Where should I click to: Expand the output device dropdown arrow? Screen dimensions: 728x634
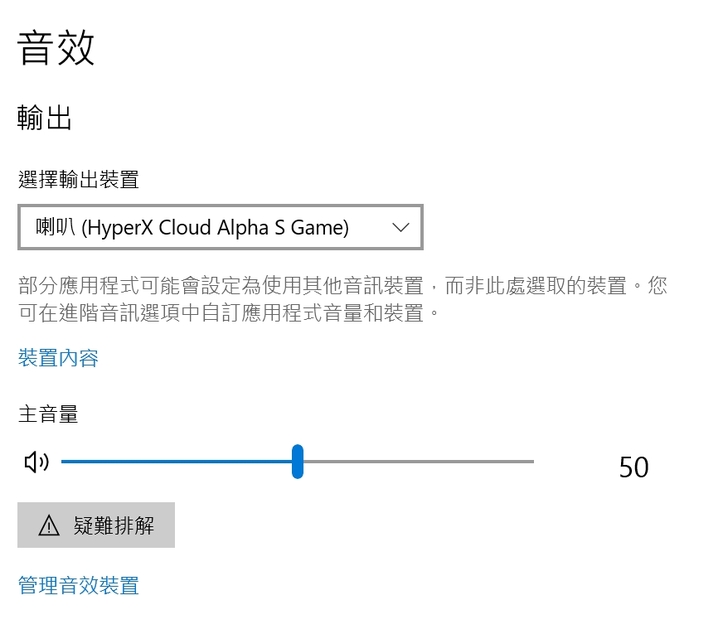401,227
